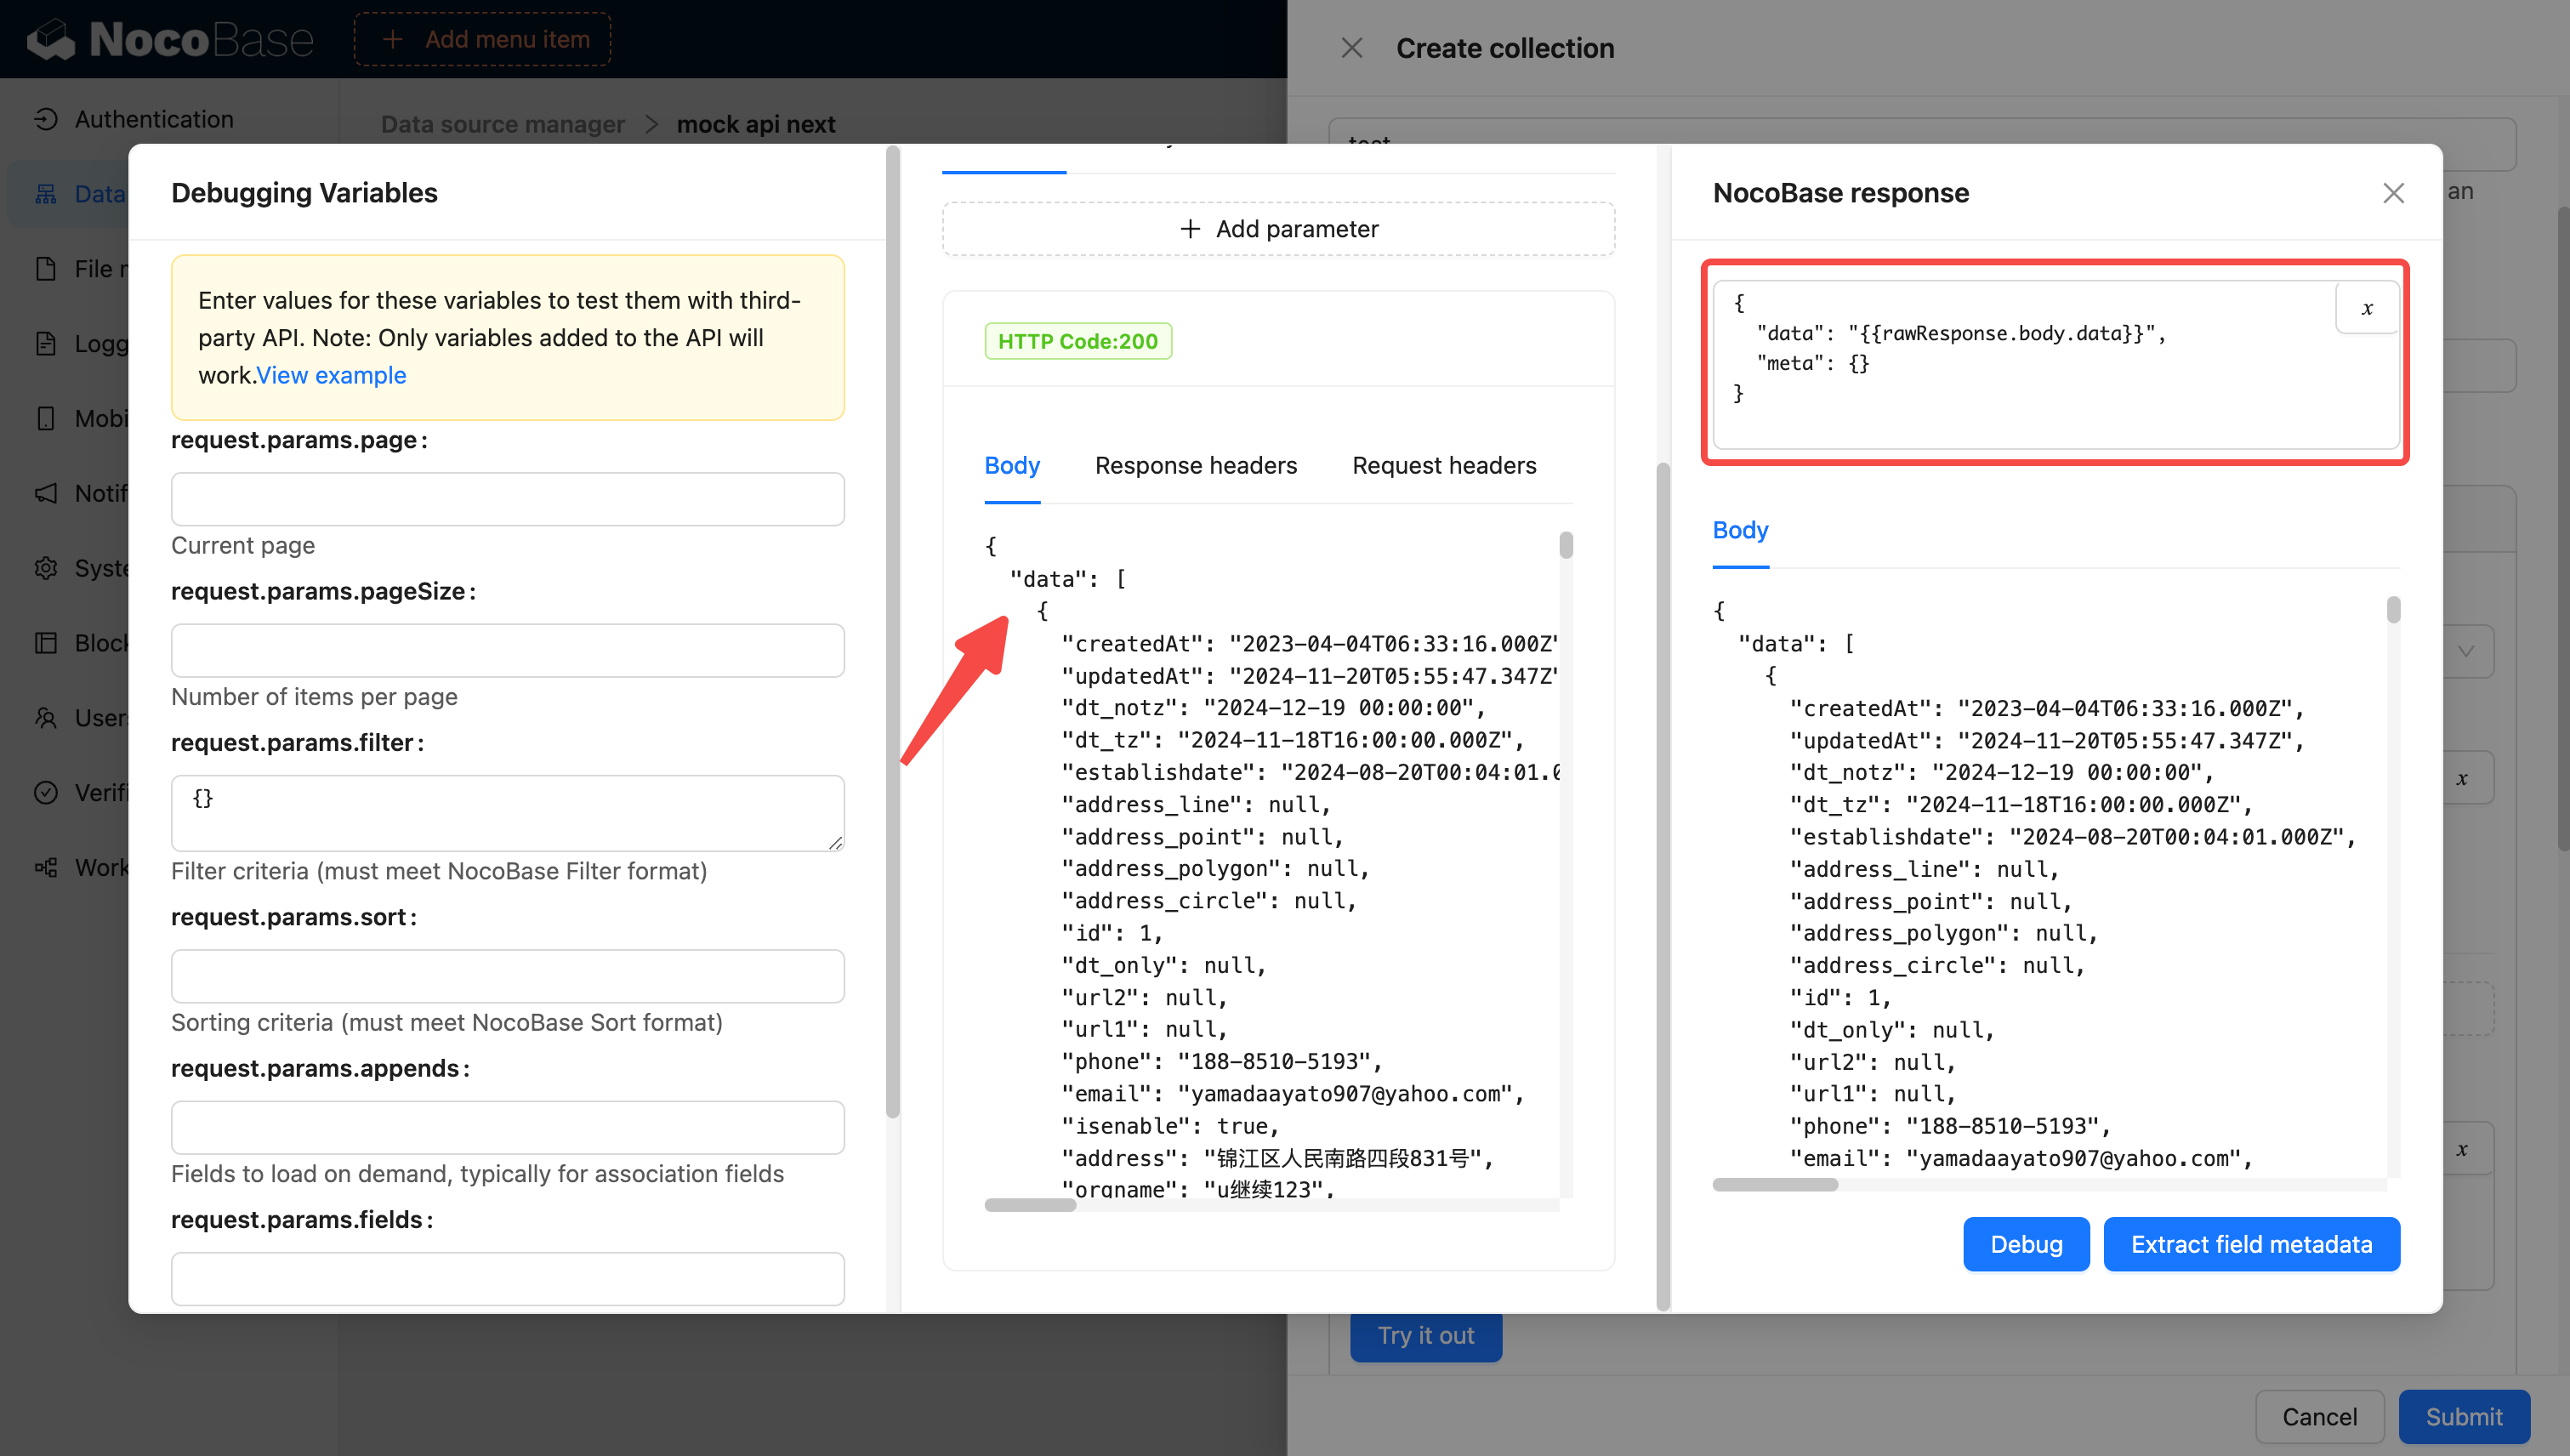
Task: Click the Users sidebar icon
Action: (x=46, y=718)
